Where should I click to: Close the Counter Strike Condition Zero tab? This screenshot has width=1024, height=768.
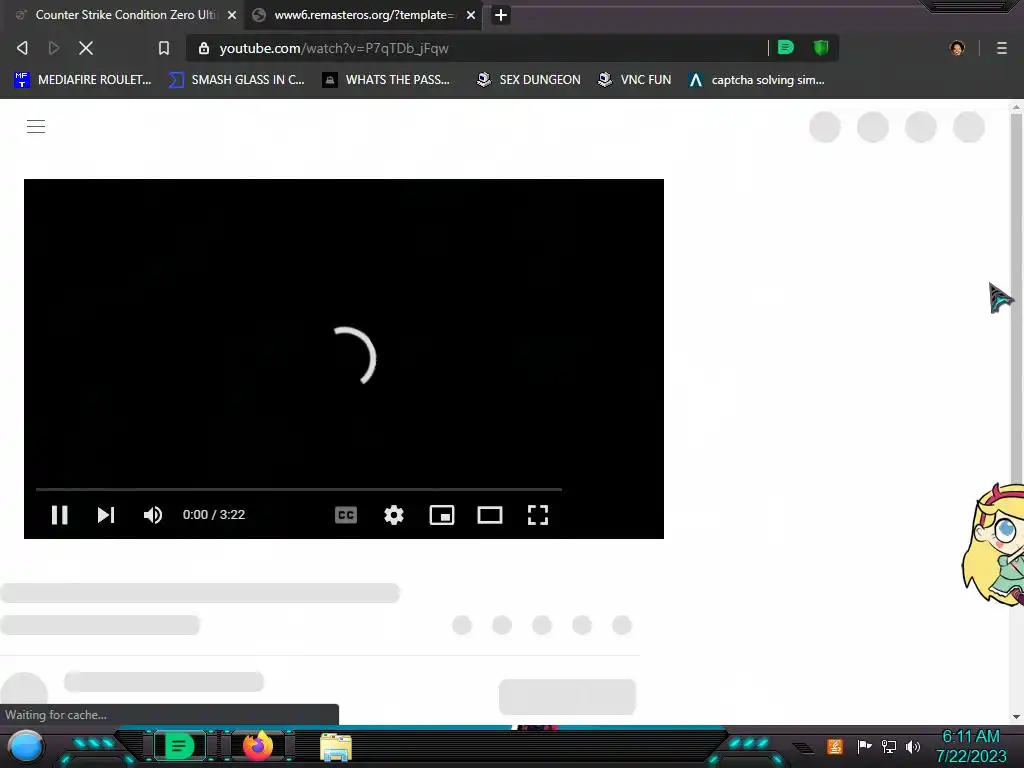coord(232,14)
